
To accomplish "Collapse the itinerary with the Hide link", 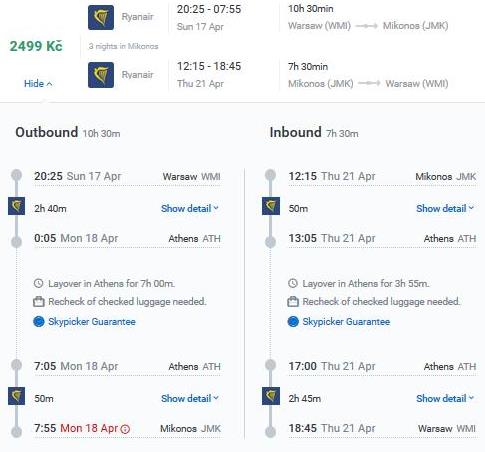I will (x=38, y=83).
